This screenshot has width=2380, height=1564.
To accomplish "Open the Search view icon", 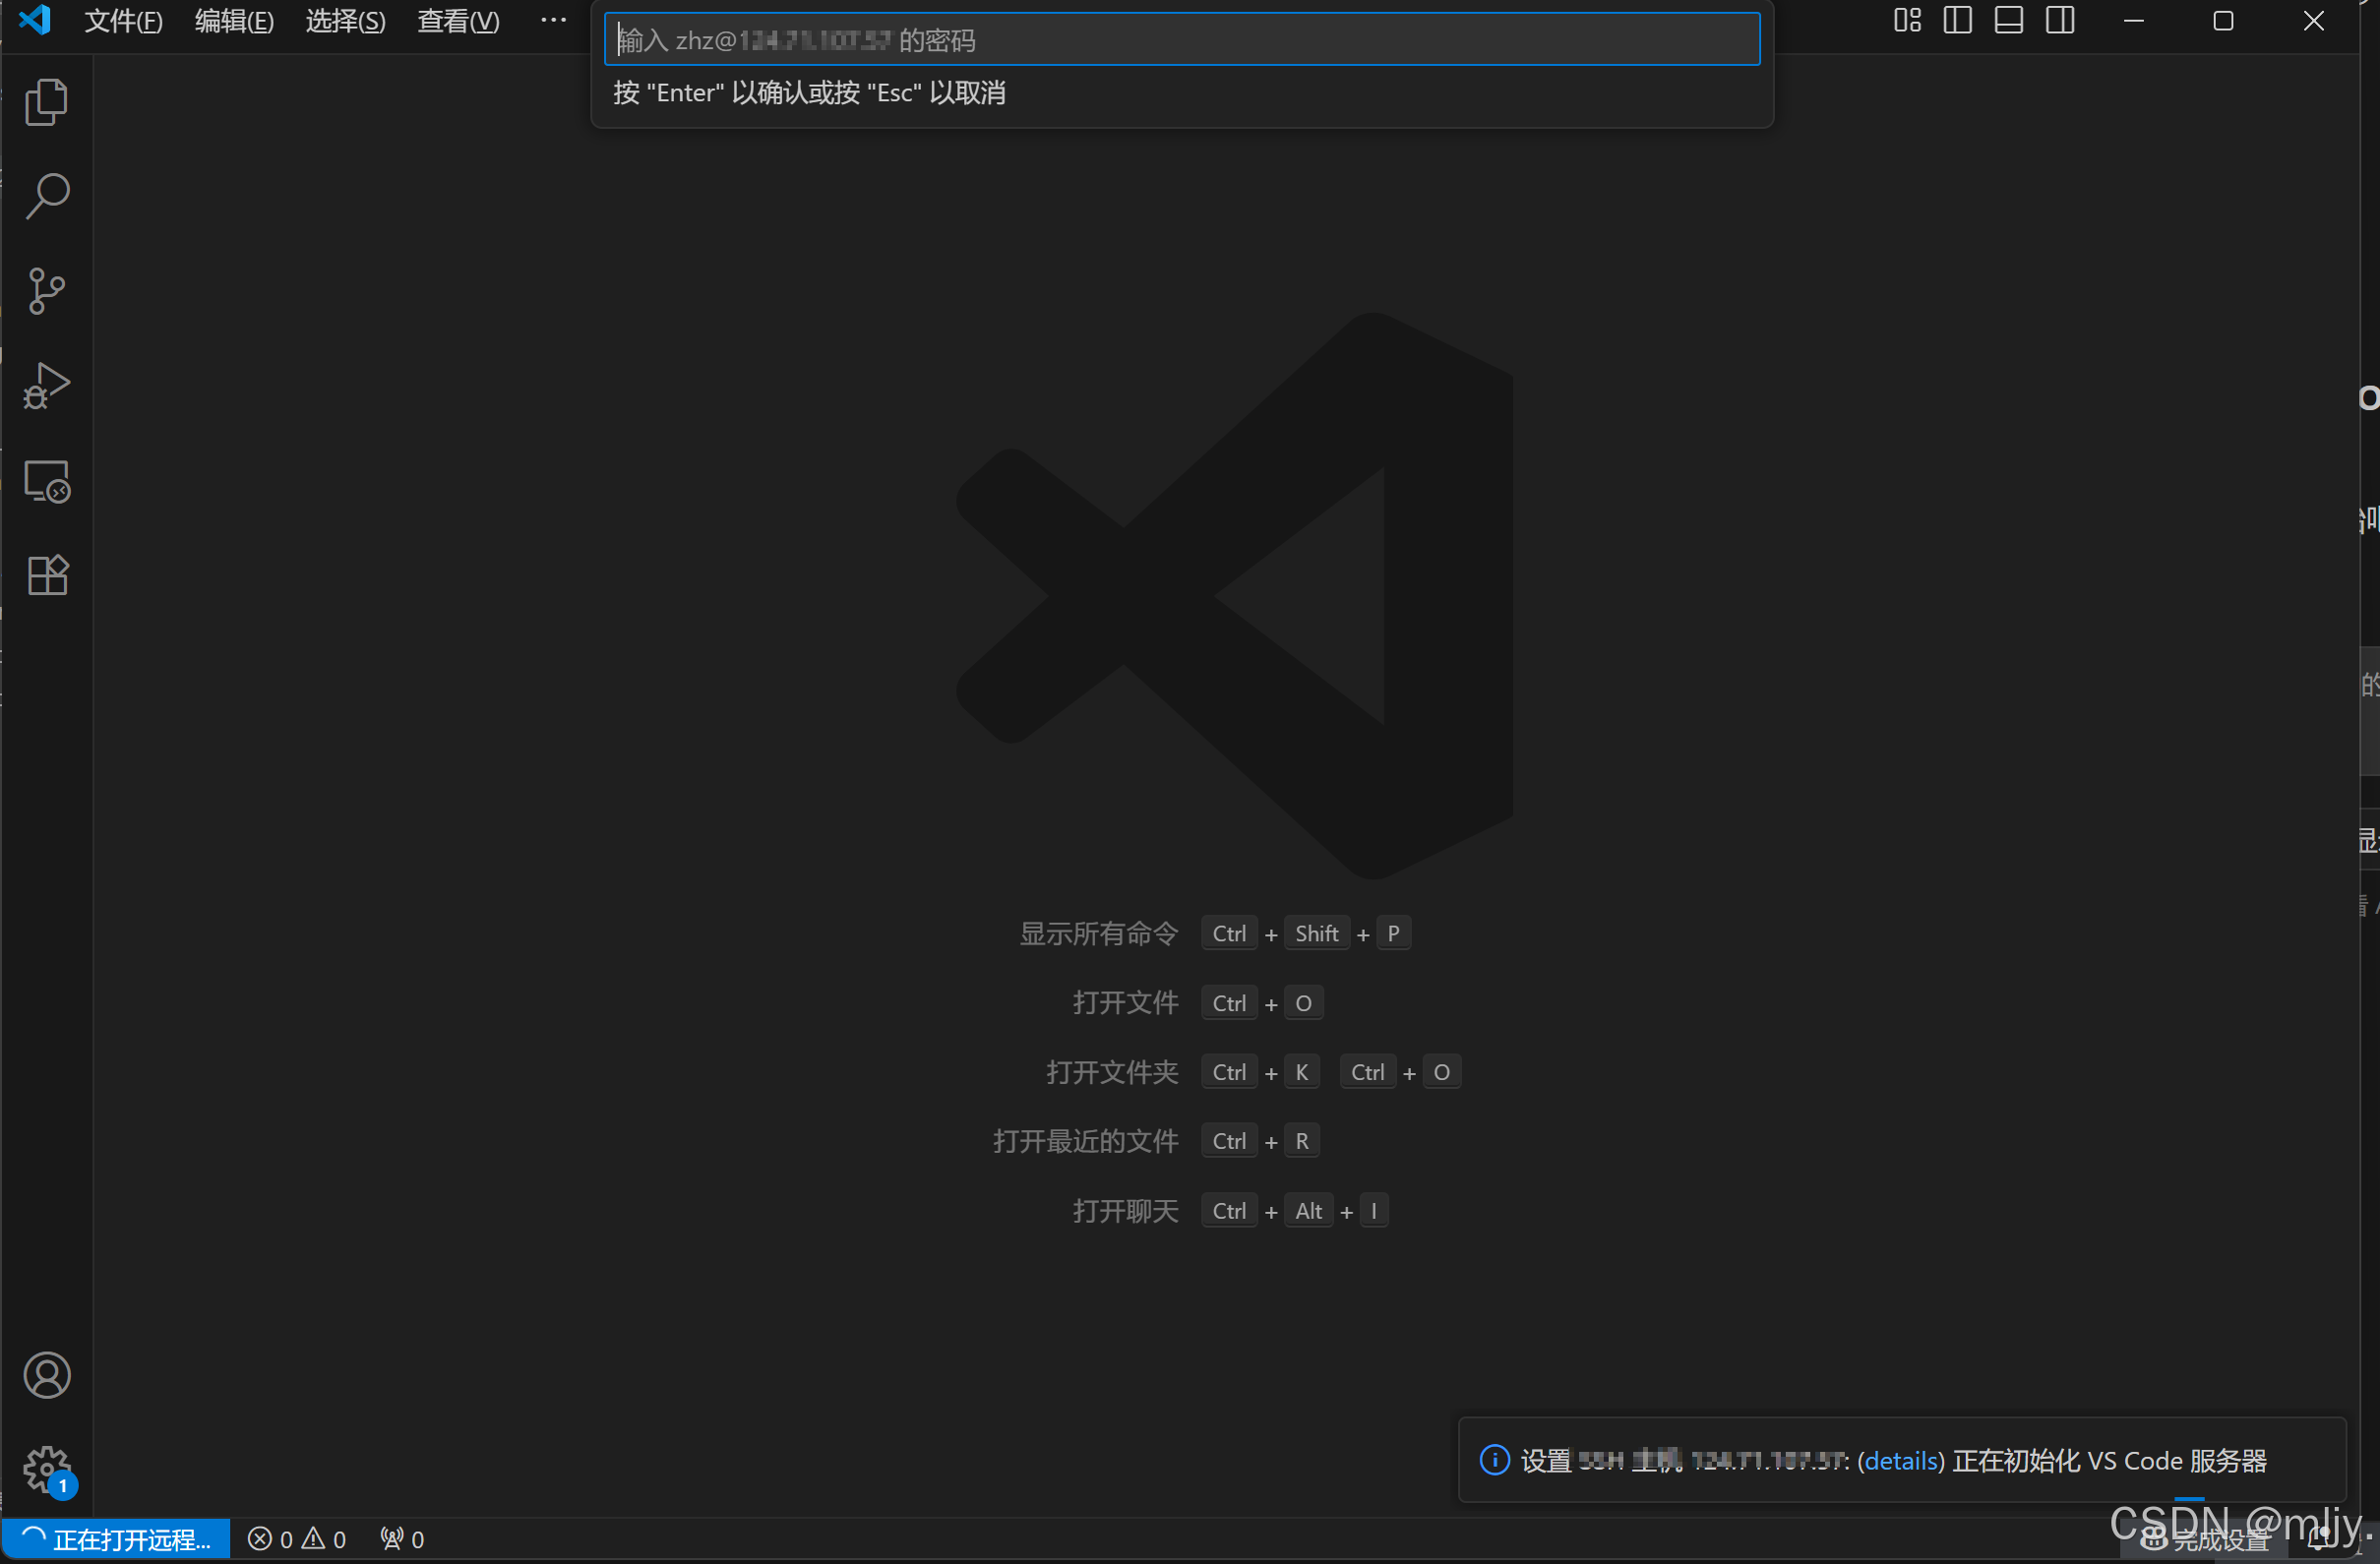I will pyautogui.click(x=46, y=196).
